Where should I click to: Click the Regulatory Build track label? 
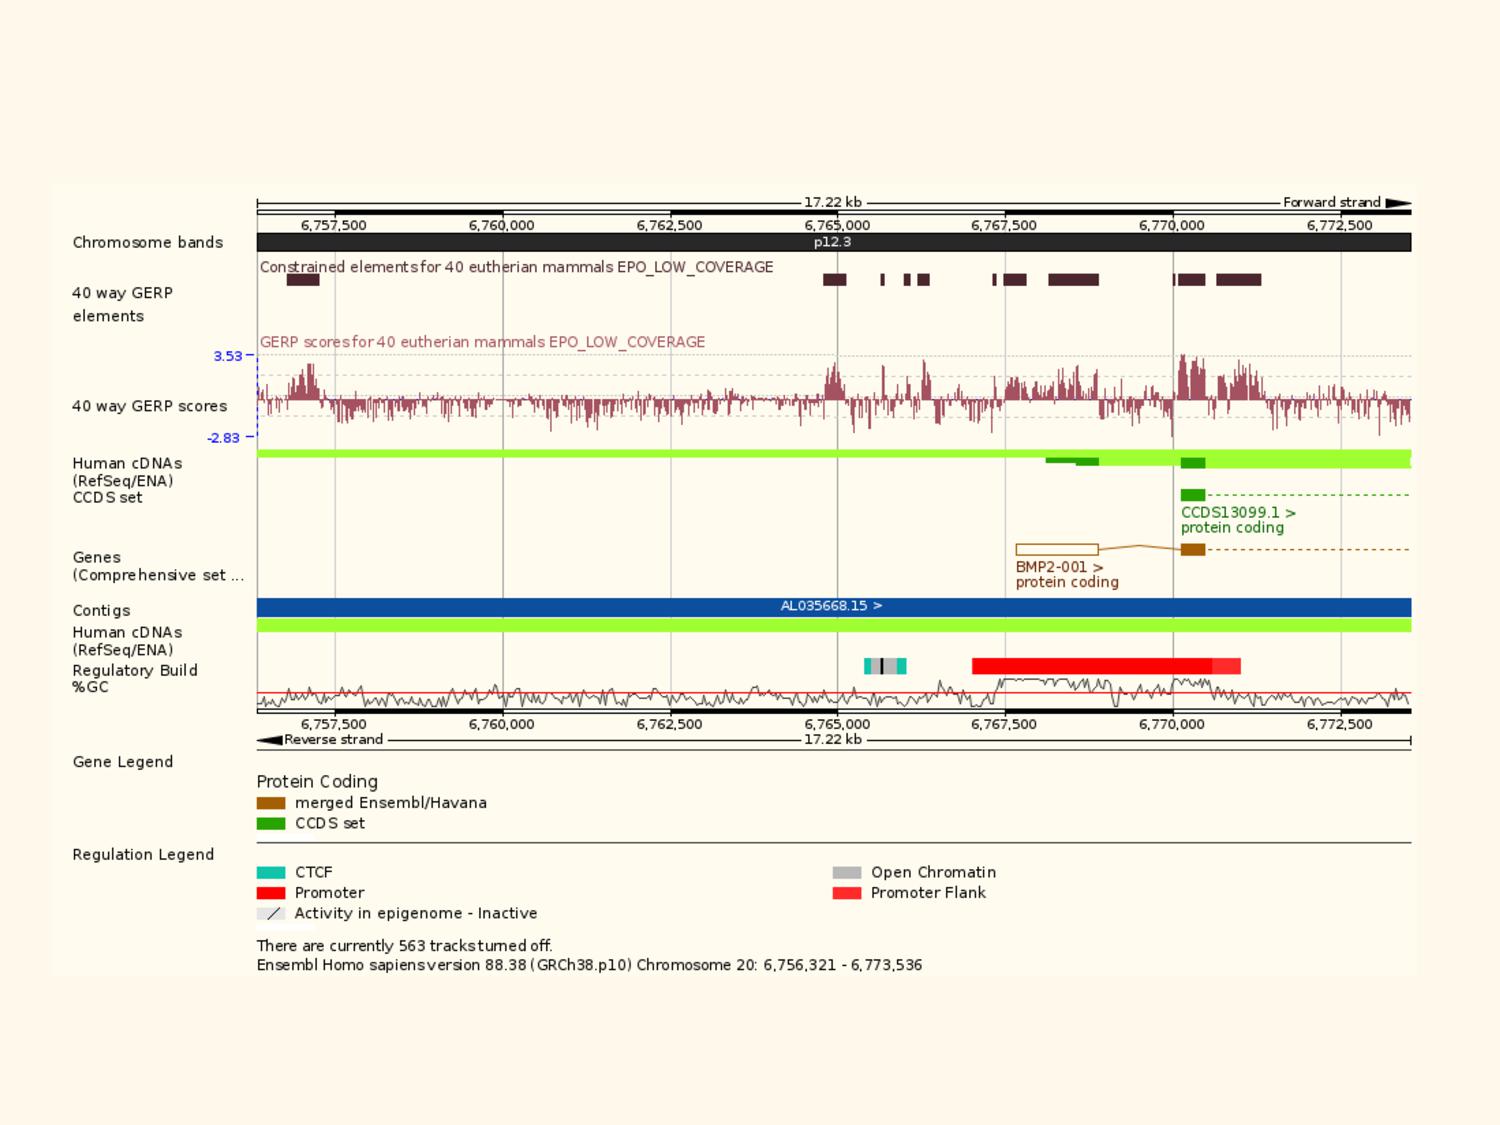135,670
